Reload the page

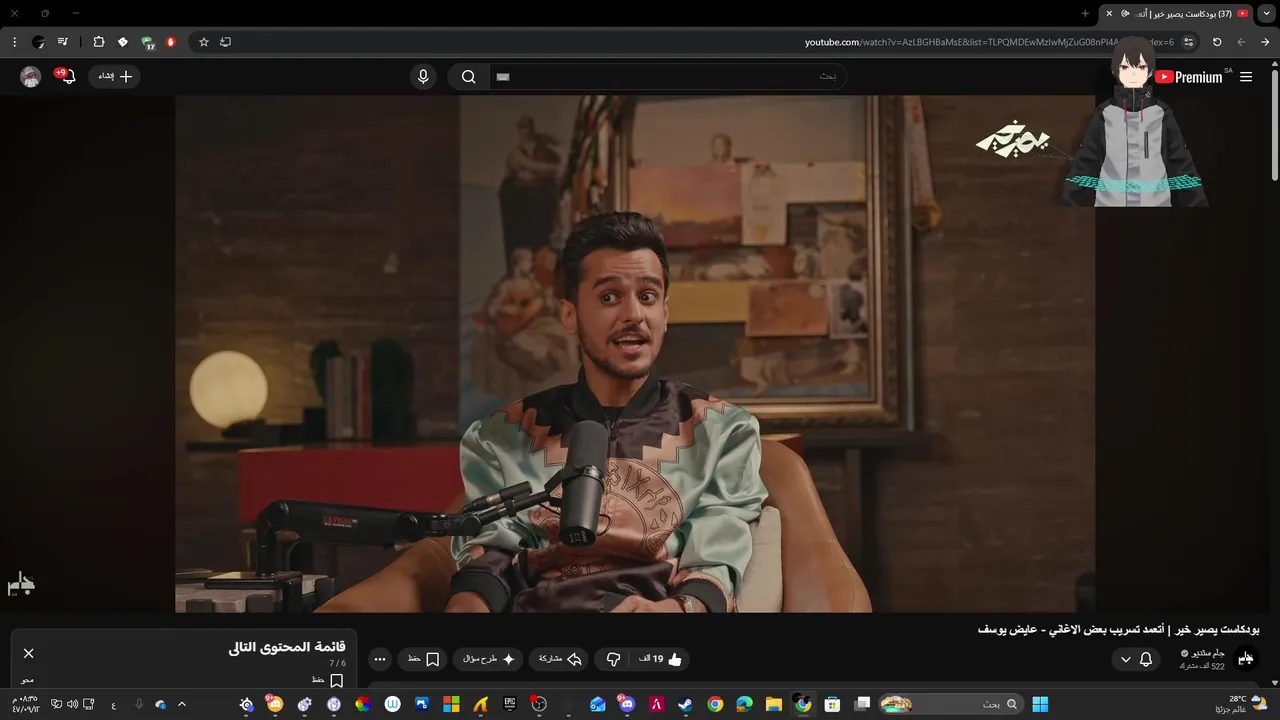coord(1217,42)
